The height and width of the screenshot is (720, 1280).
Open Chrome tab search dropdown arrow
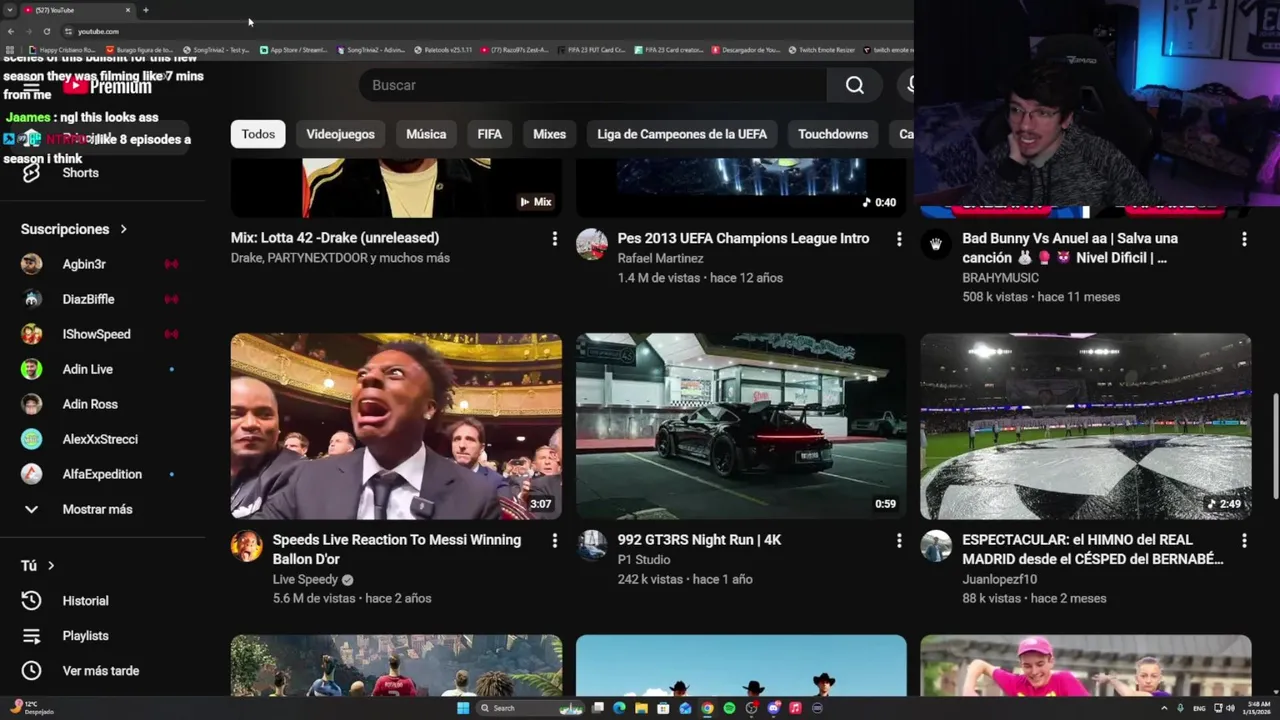click(x=10, y=10)
